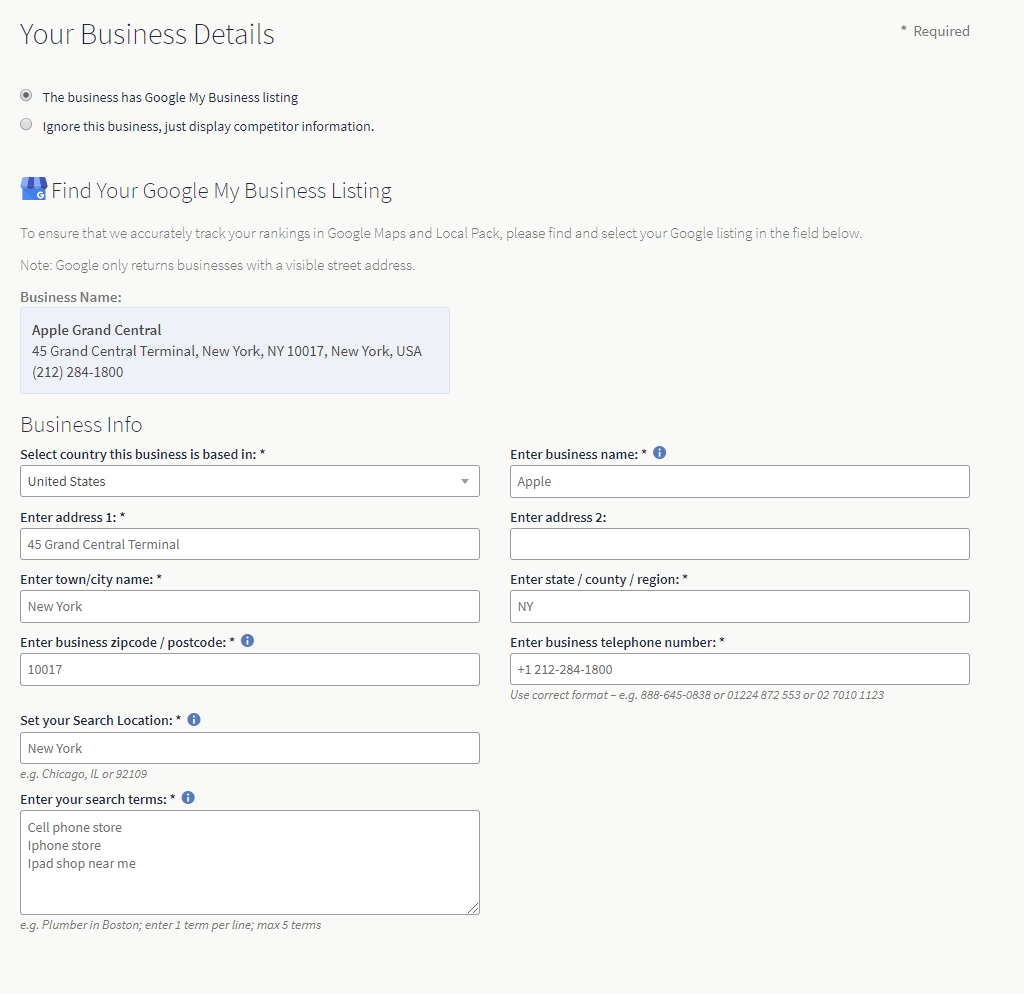This screenshot has height=994, width=1024.
Task: Click the 'Business Name:' label
Action: coord(71,297)
